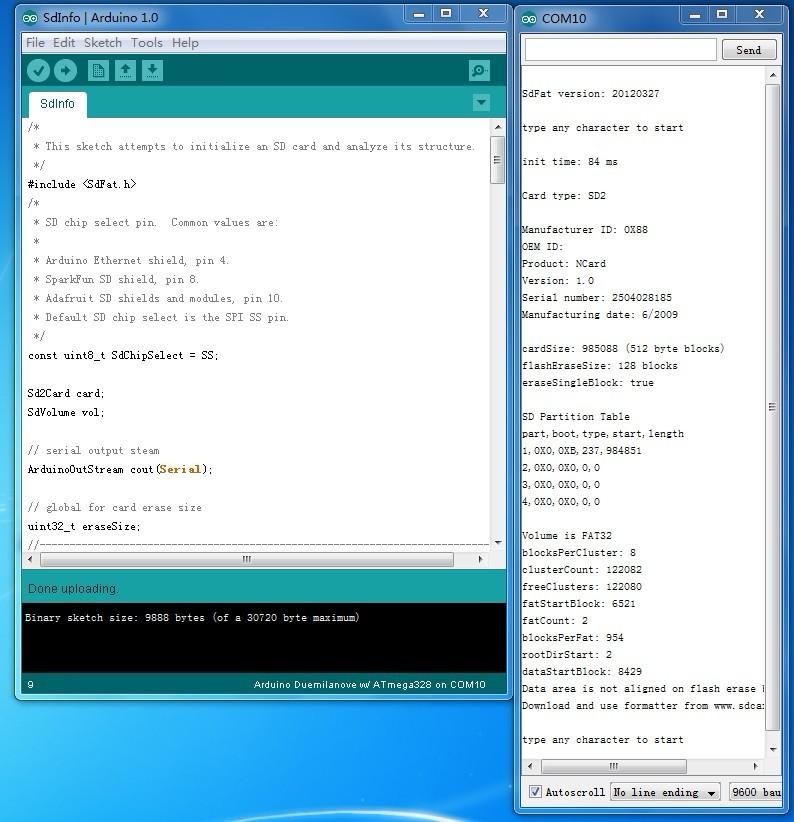Click the 'const uint8_t SdChipSelect = SS;' line
Viewport: 794px width, 822px height.
[123, 355]
